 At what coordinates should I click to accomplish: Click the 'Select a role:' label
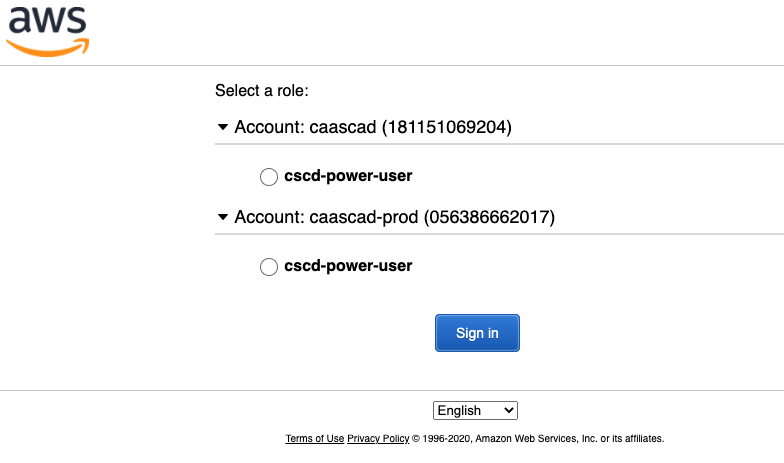[x=262, y=90]
